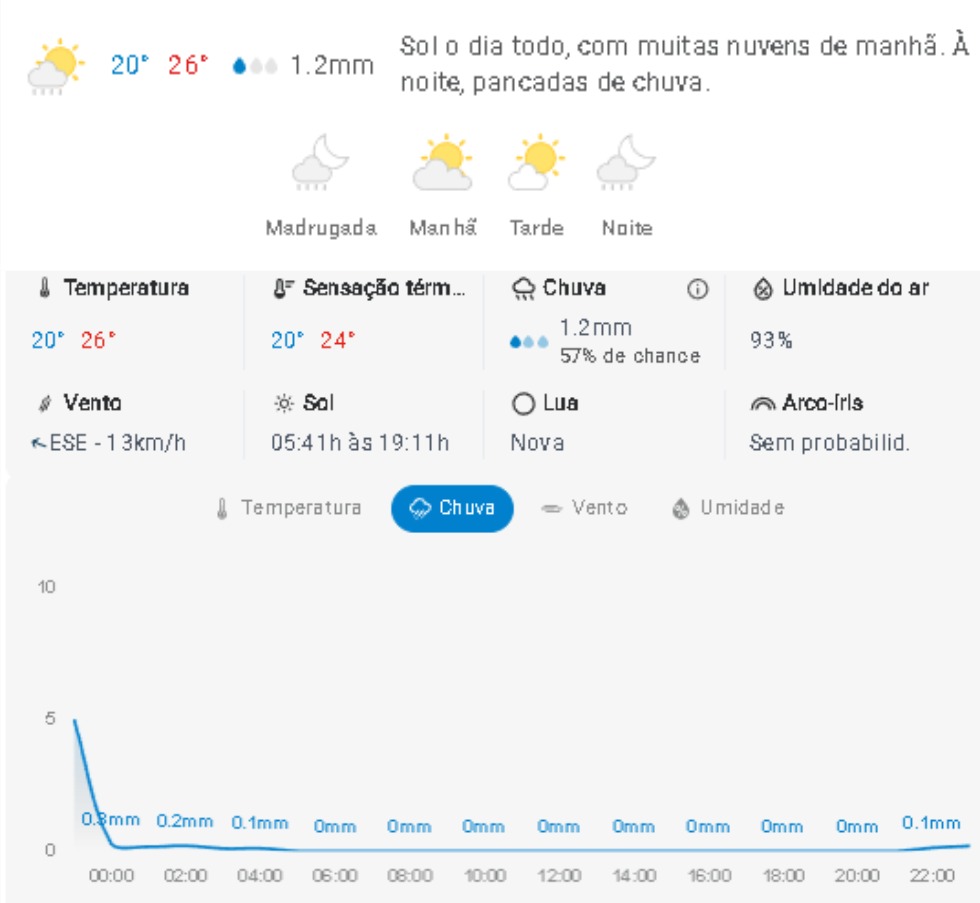This screenshot has width=980, height=903.
Task: Click the Chuva info circle icon
Action: (697, 290)
